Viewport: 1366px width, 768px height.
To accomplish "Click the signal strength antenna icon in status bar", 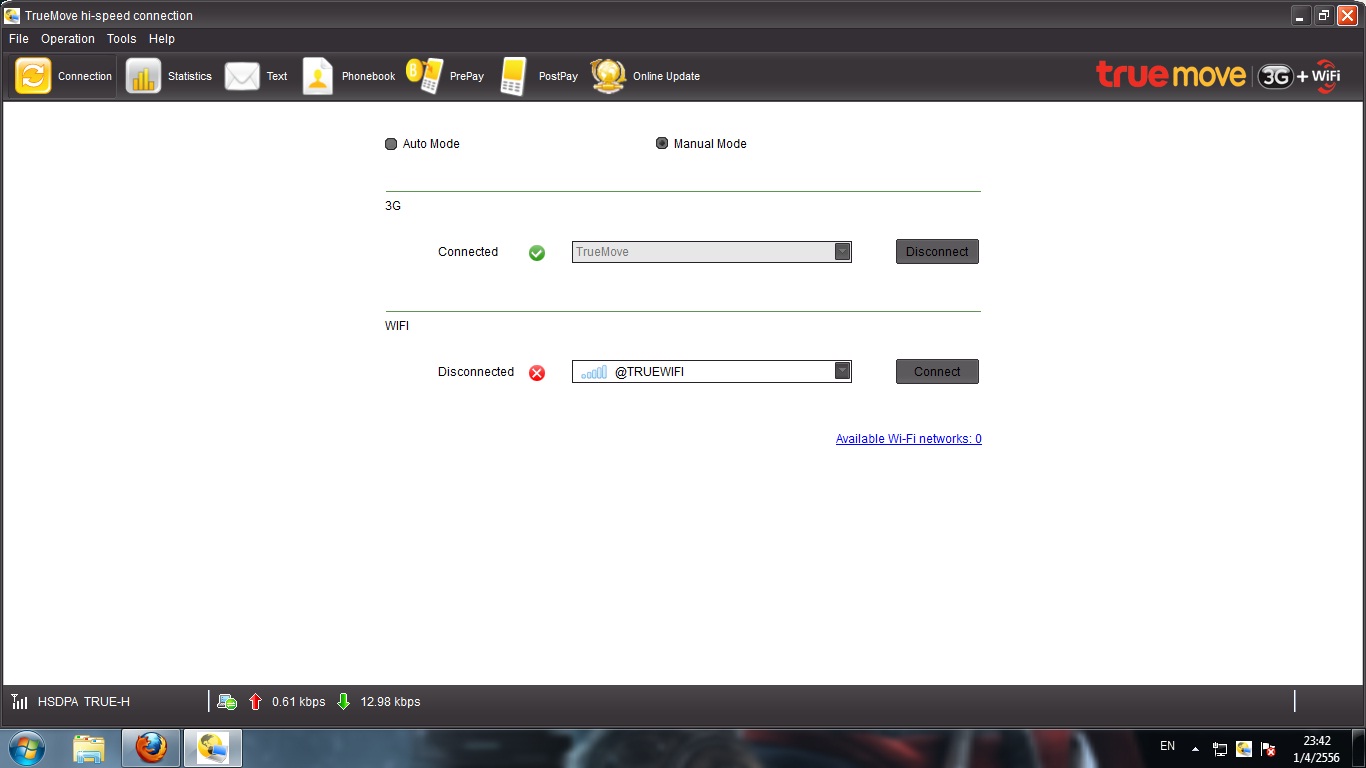I will pyautogui.click(x=20, y=702).
